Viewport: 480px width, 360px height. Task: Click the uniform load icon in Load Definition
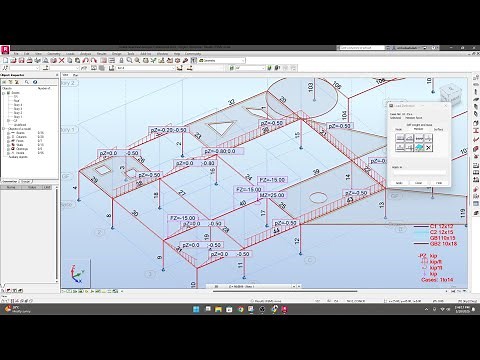pyautogui.click(x=400, y=138)
